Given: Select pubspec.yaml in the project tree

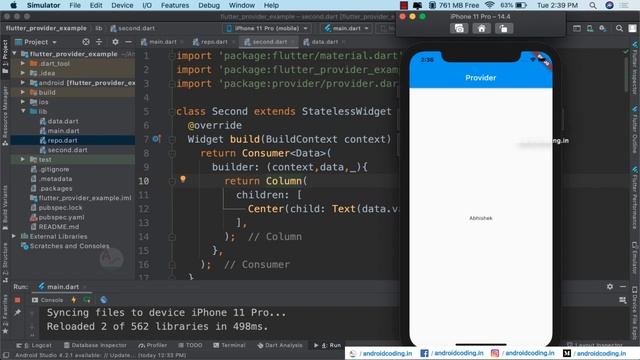Looking at the screenshot, I should pos(62,217).
